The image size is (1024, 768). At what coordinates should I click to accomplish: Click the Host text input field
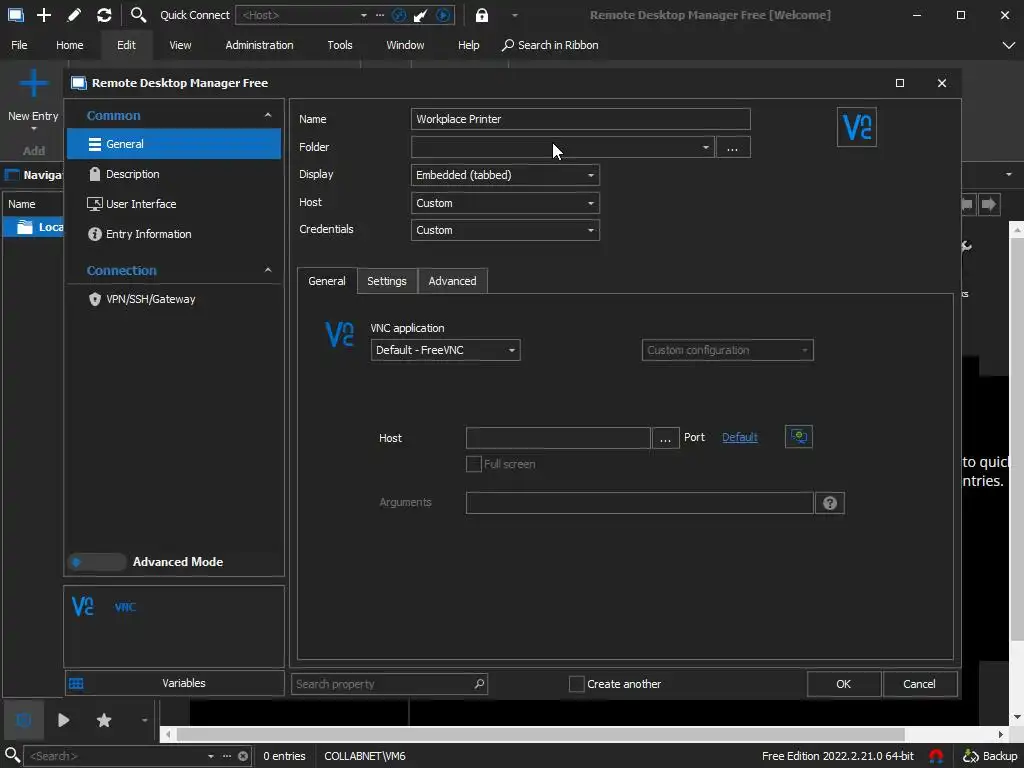tap(558, 438)
